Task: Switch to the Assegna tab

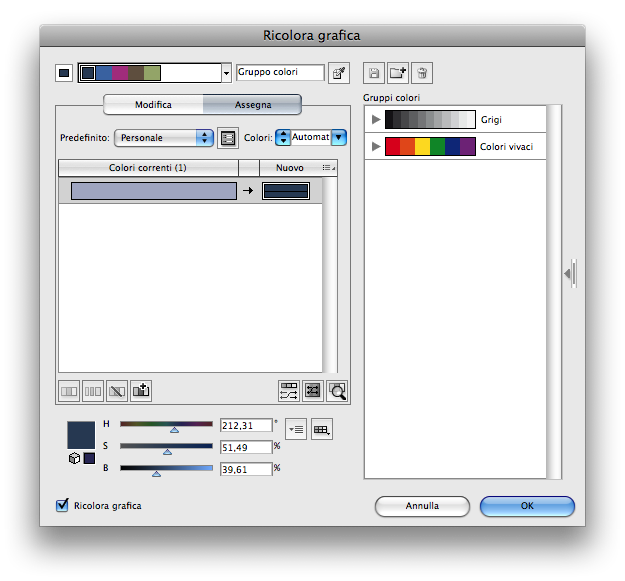Action: coord(252,105)
